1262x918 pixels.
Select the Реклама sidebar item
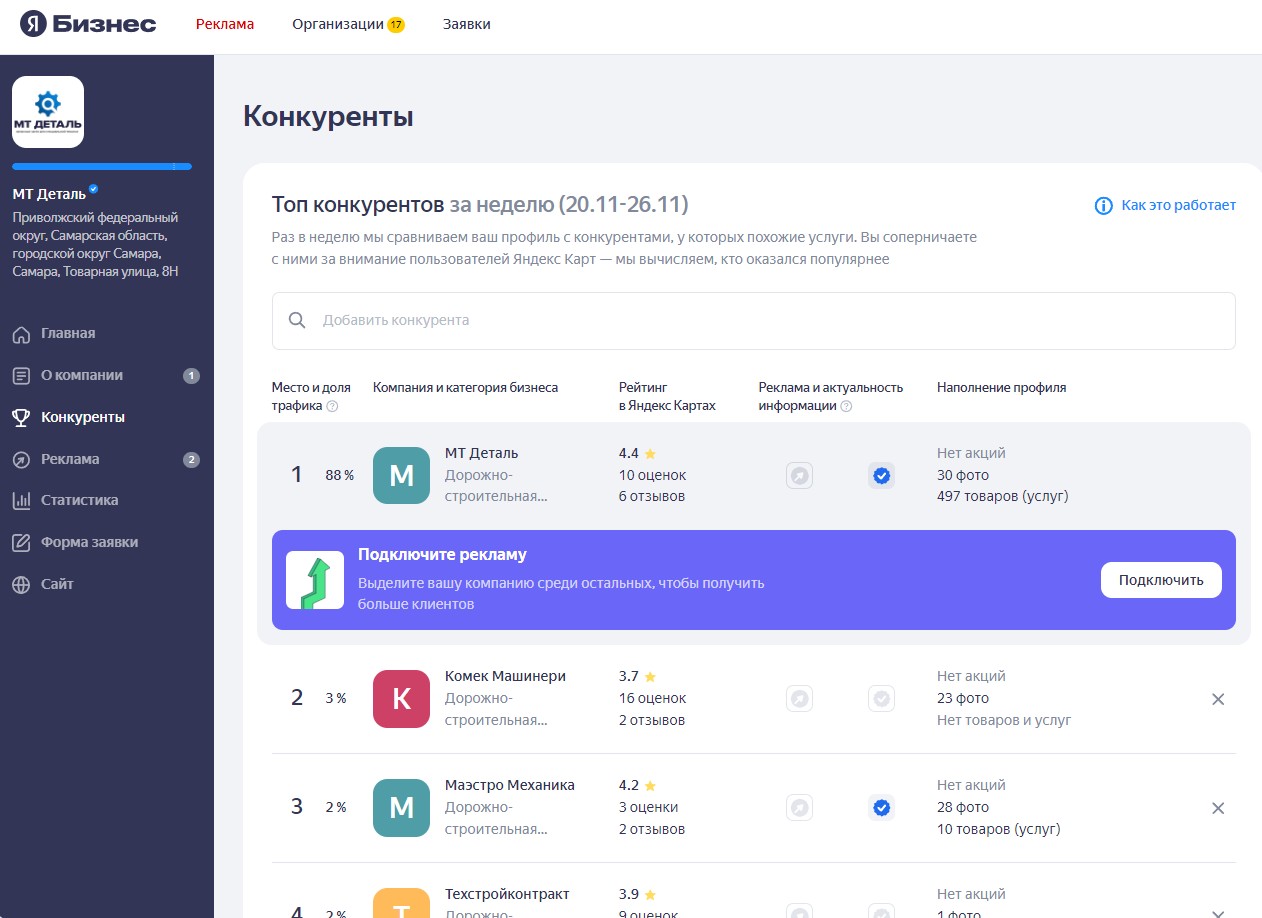coord(70,459)
